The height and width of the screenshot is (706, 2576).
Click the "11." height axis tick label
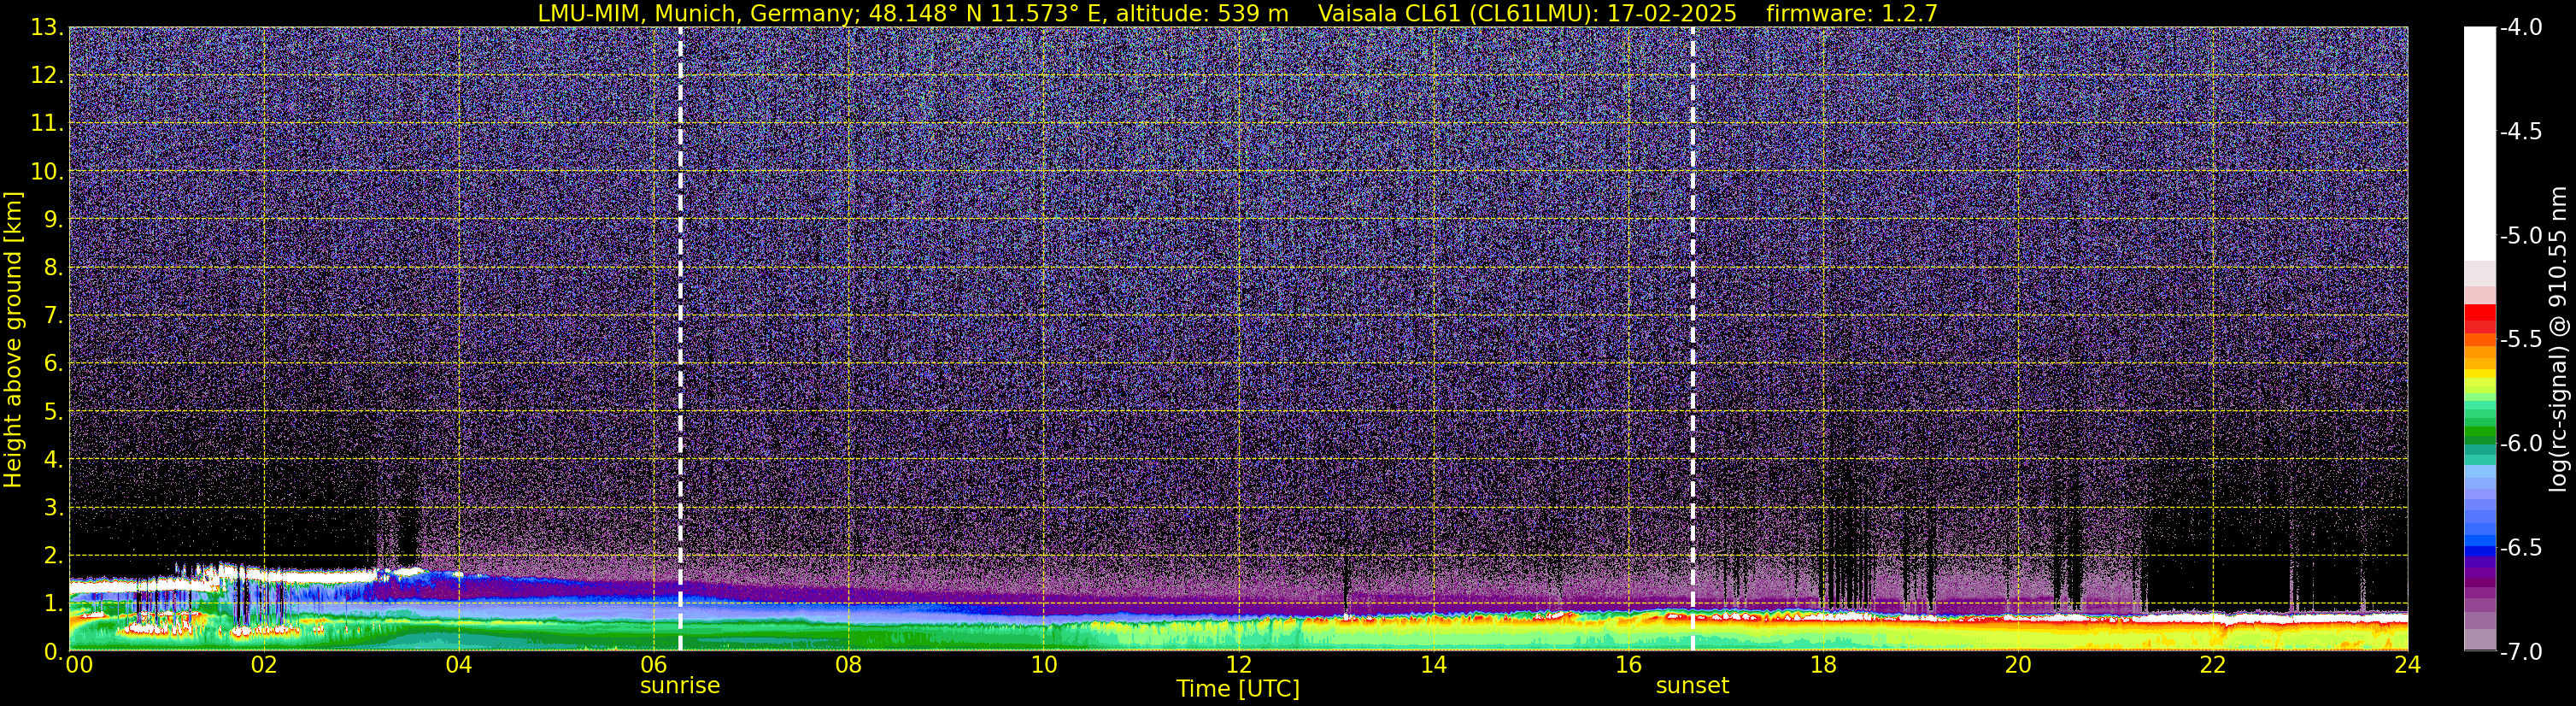pos(47,124)
